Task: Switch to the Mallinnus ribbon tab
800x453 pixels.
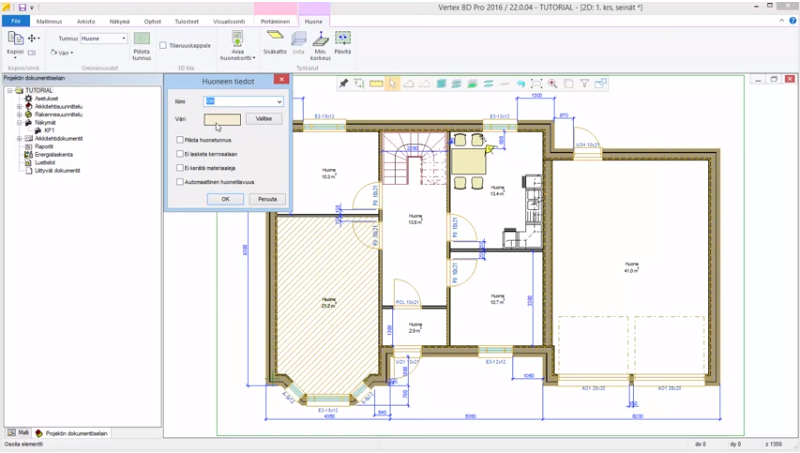Action: (48, 20)
